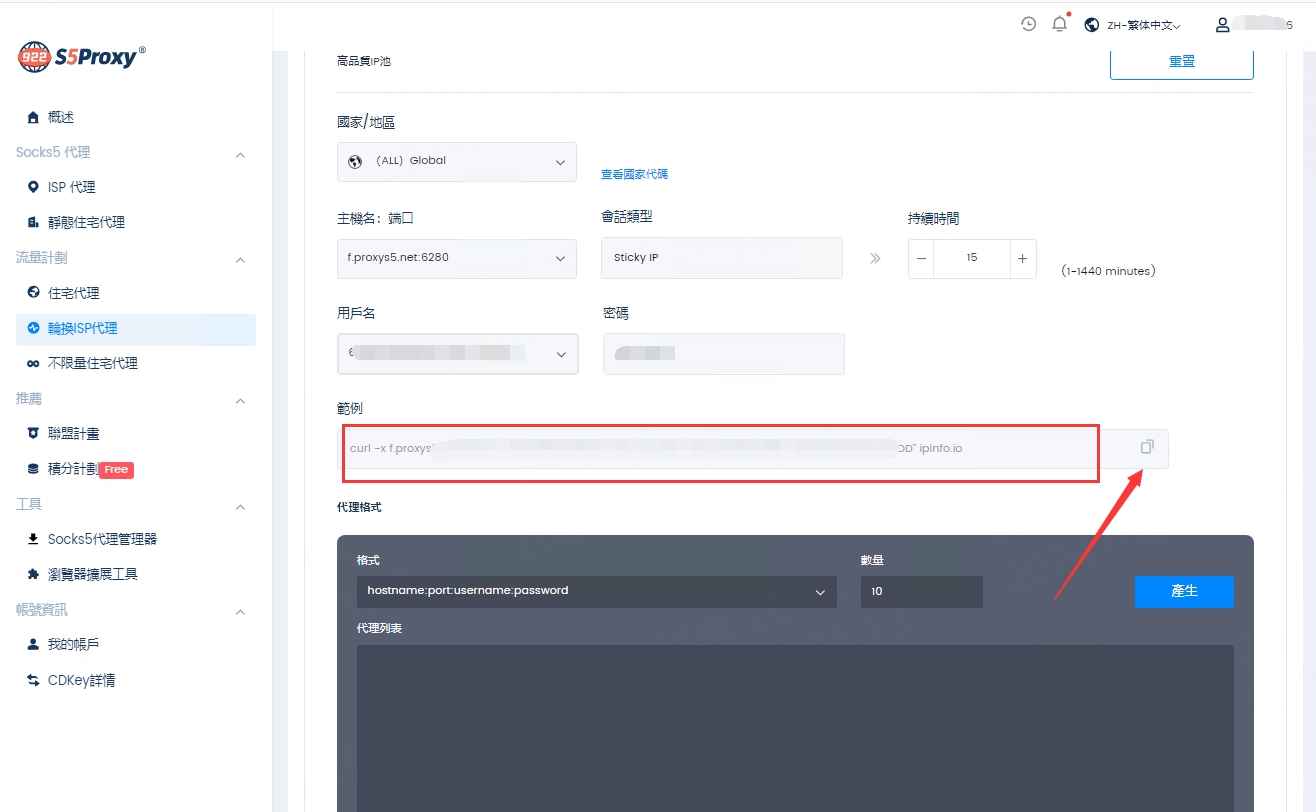Open the history clock icon
The width and height of the screenshot is (1316, 812).
pos(1028,24)
